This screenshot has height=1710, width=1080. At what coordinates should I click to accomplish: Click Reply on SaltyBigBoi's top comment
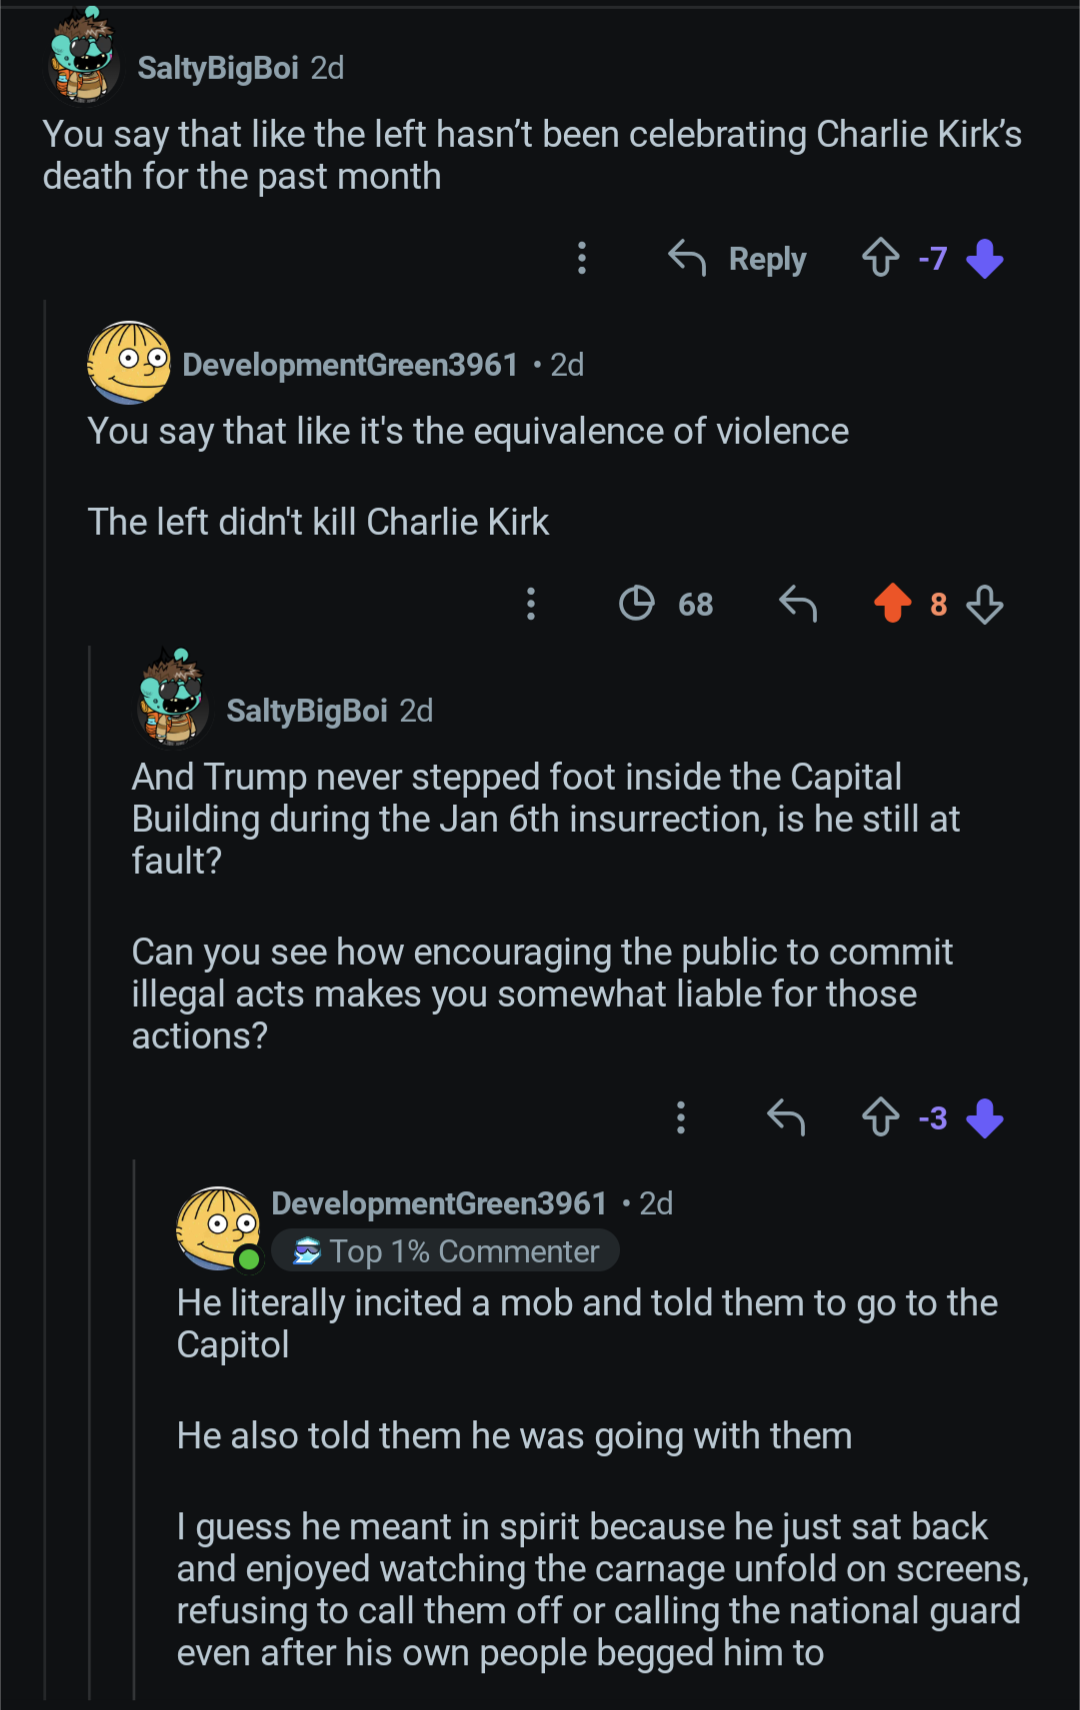[x=737, y=259]
